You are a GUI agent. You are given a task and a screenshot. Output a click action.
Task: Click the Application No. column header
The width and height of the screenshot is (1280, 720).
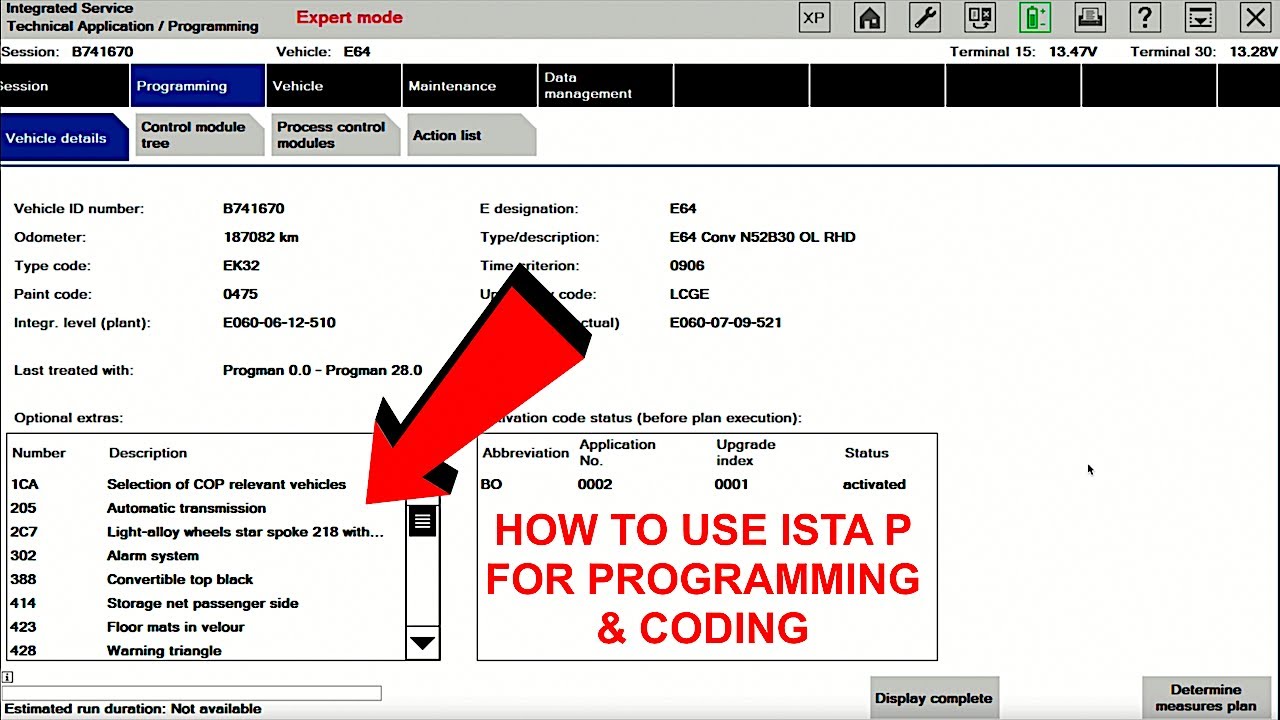pyautogui.click(x=618, y=452)
